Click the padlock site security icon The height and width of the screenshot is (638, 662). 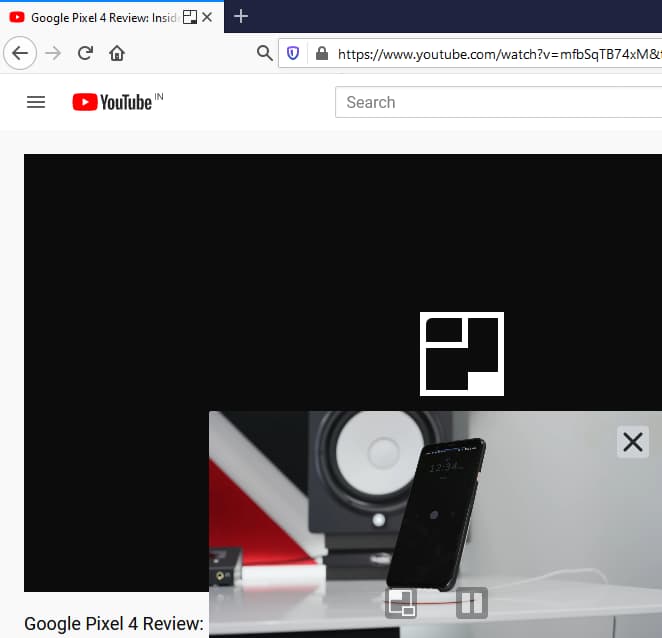(x=321, y=53)
